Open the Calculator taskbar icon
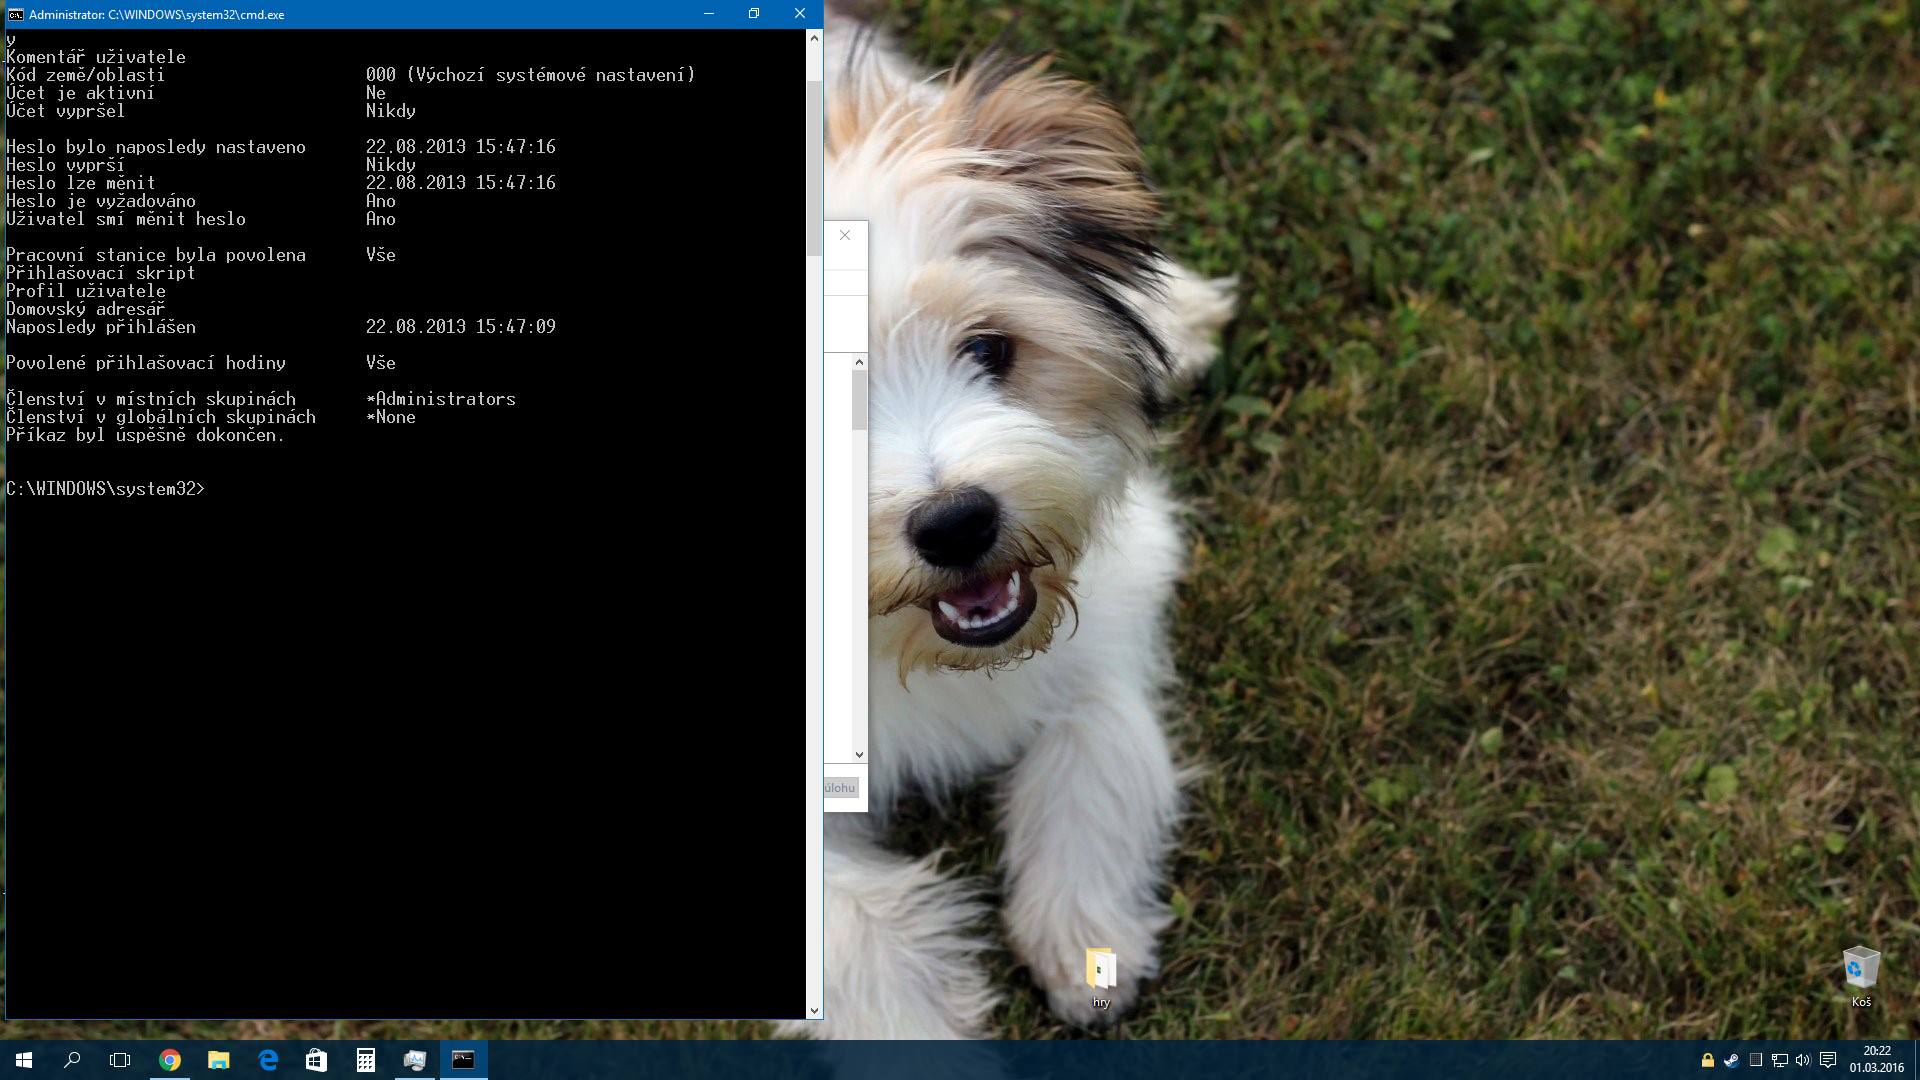 (x=365, y=1060)
